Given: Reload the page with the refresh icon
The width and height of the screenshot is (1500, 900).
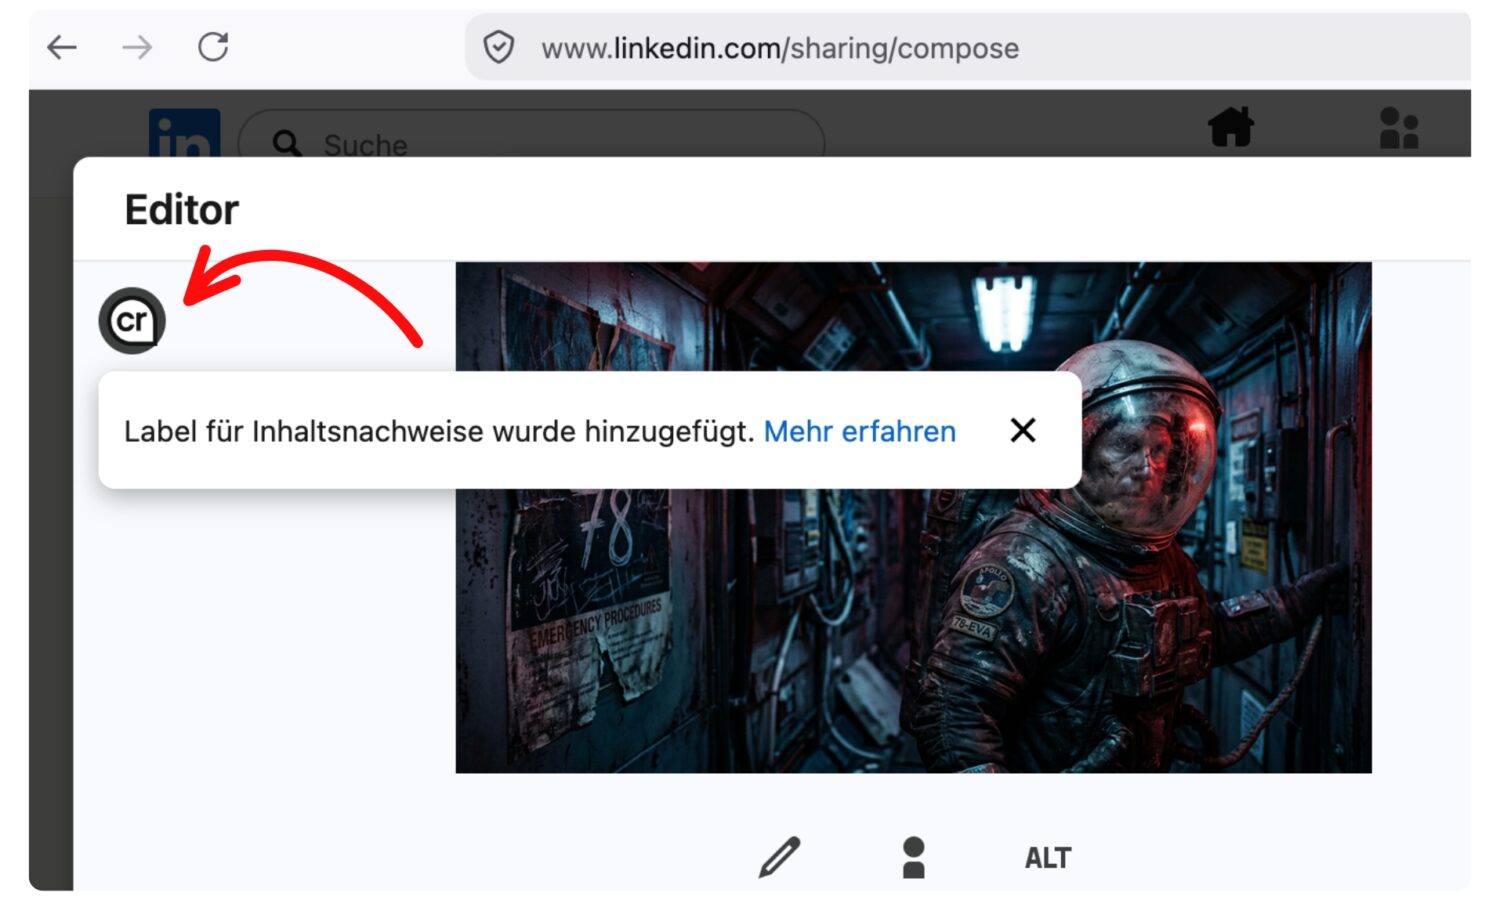Looking at the screenshot, I should point(213,47).
